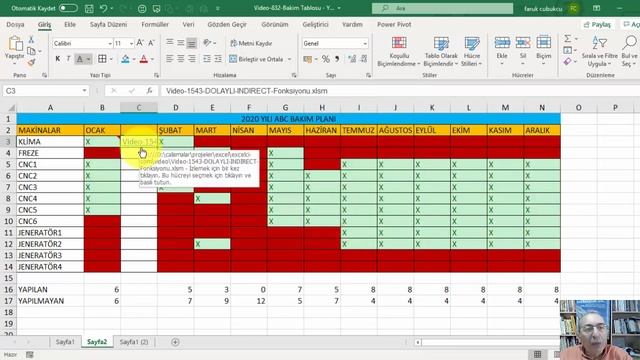Open the Hizalama dialog launcher
640x360 pixels.
pos(294,76)
